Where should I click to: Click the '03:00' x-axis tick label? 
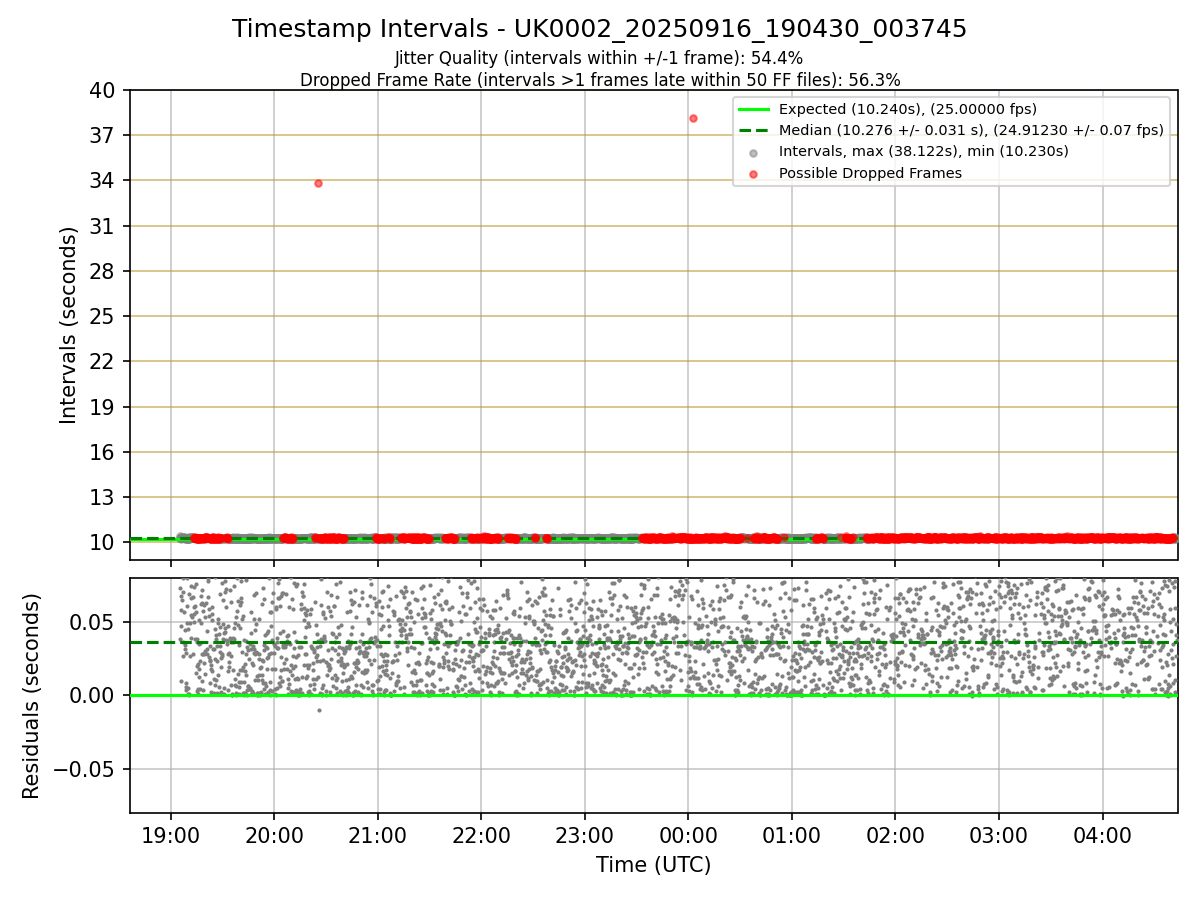click(x=999, y=835)
